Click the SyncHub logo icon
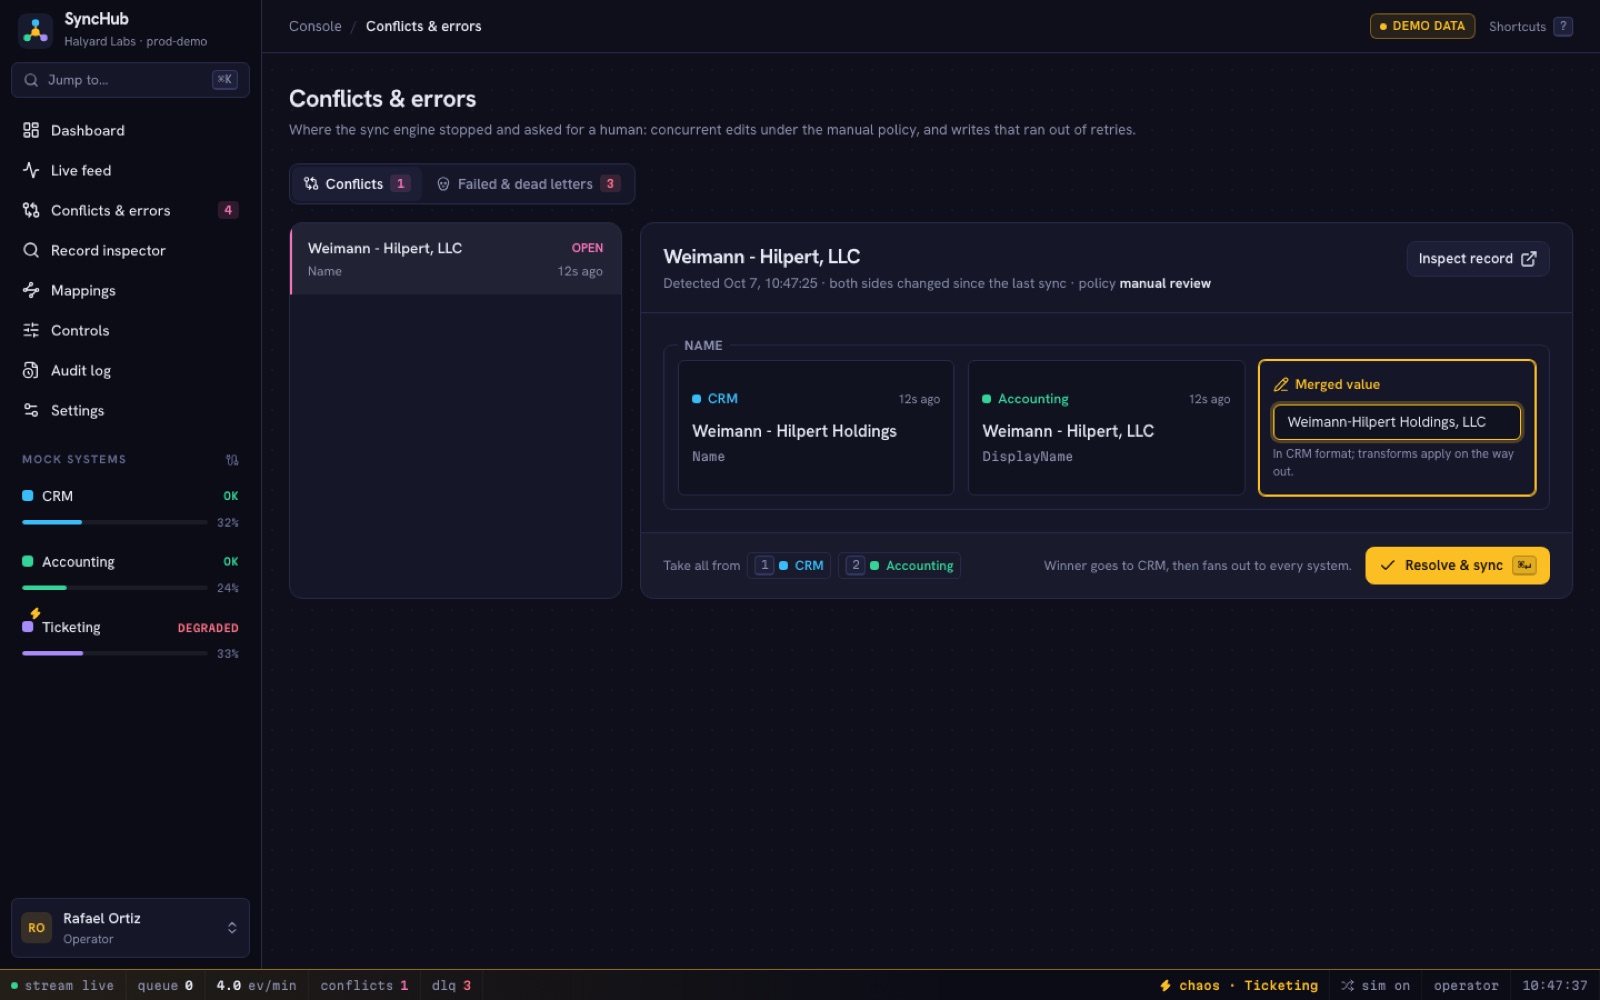Image resolution: width=1600 pixels, height=1000 pixels. click(x=36, y=30)
